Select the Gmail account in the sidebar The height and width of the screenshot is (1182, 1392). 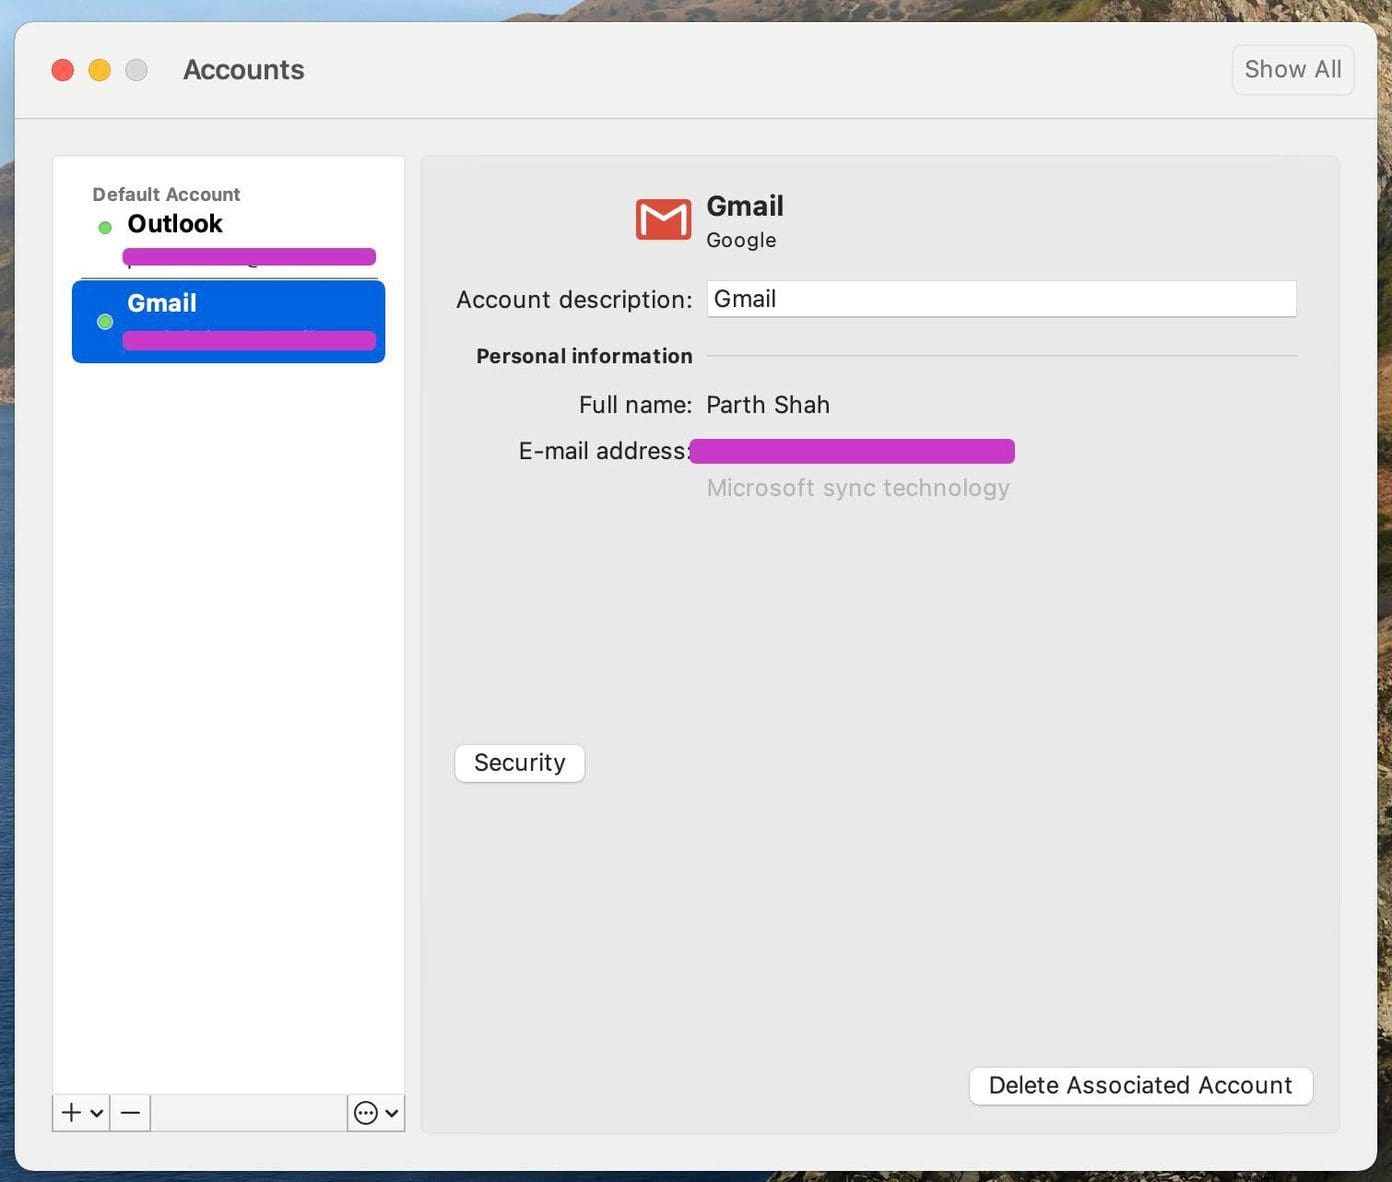tap(229, 321)
